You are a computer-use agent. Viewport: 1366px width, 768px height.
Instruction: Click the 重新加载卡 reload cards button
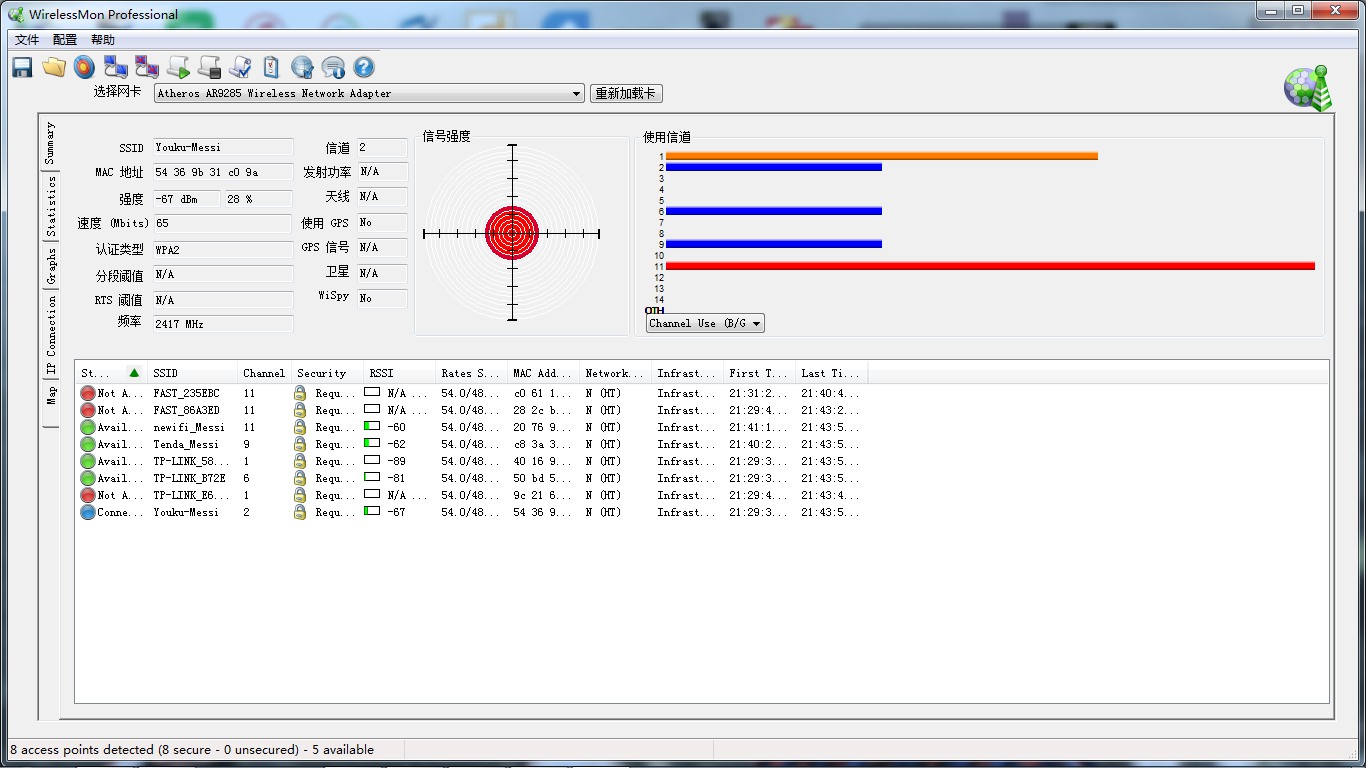pyautogui.click(x=626, y=94)
